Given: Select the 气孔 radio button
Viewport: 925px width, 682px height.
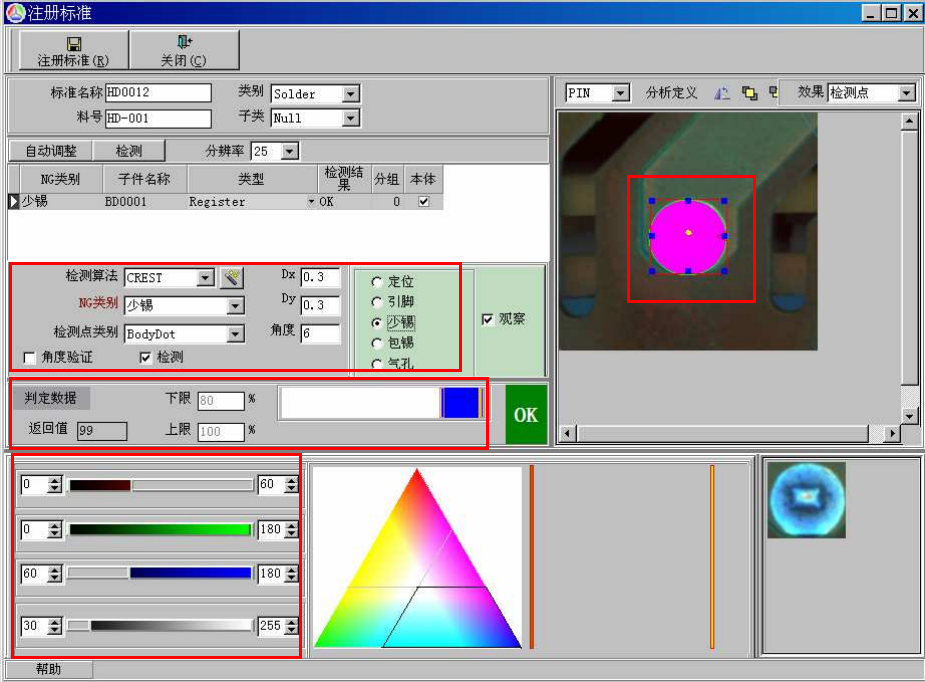Looking at the screenshot, I should pos(376,363).
